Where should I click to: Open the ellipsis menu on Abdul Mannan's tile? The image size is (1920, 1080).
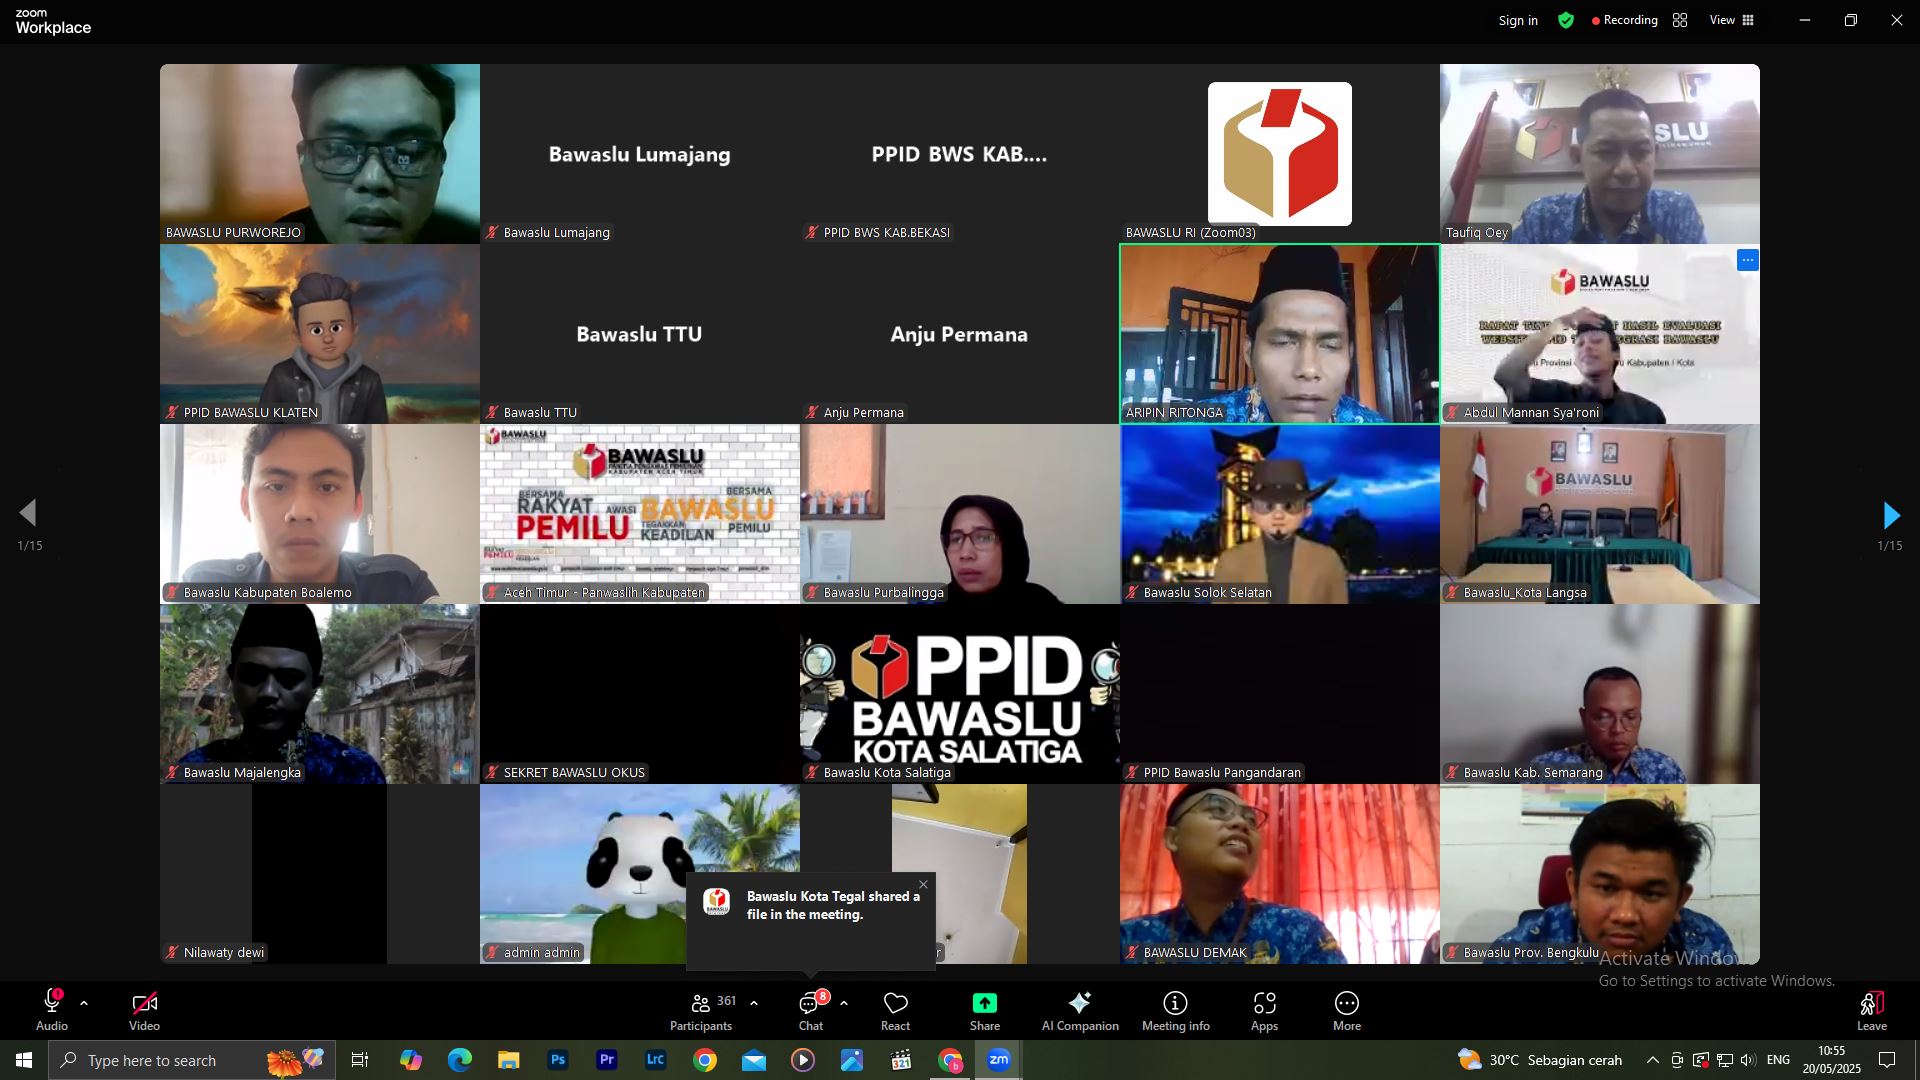tap(1747, 260)
